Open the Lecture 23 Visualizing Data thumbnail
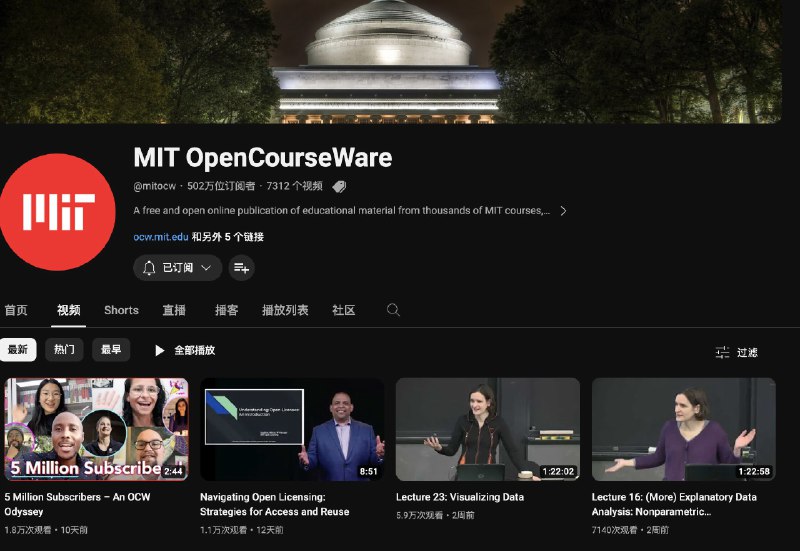 [x=488, y=430]
